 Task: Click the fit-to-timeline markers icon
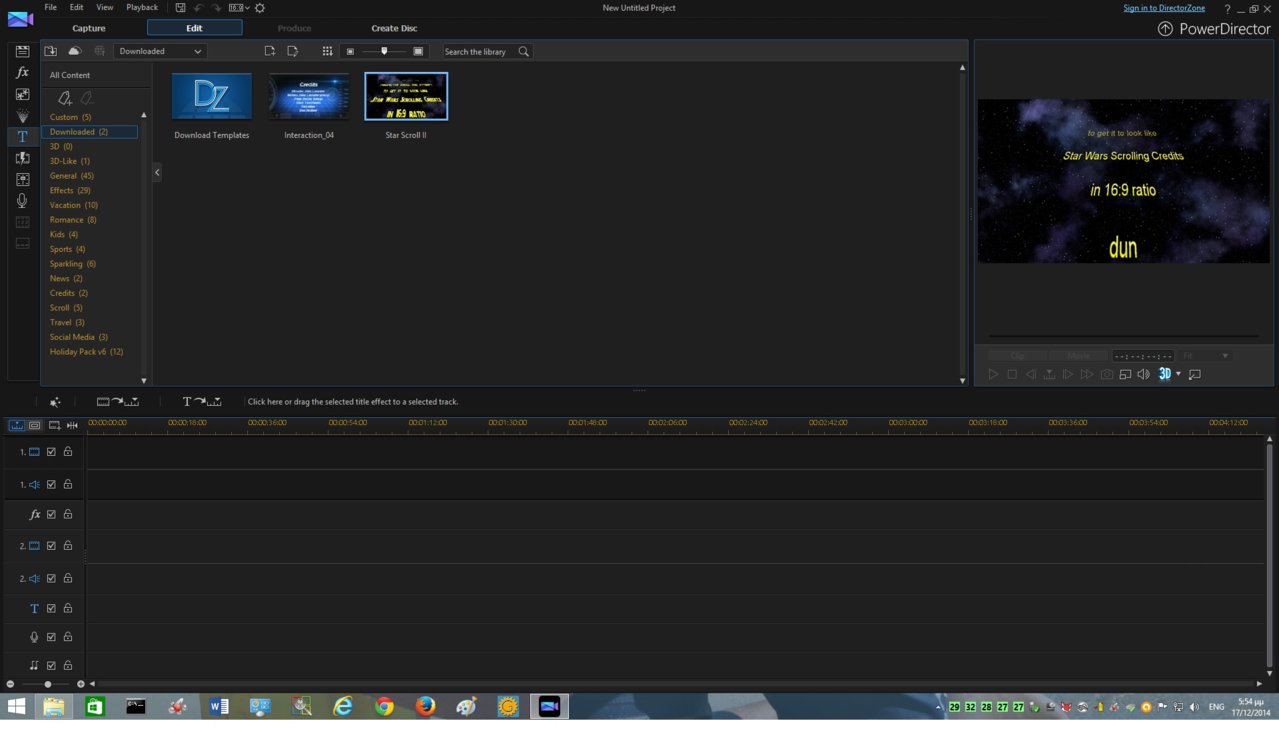(72, 425)
